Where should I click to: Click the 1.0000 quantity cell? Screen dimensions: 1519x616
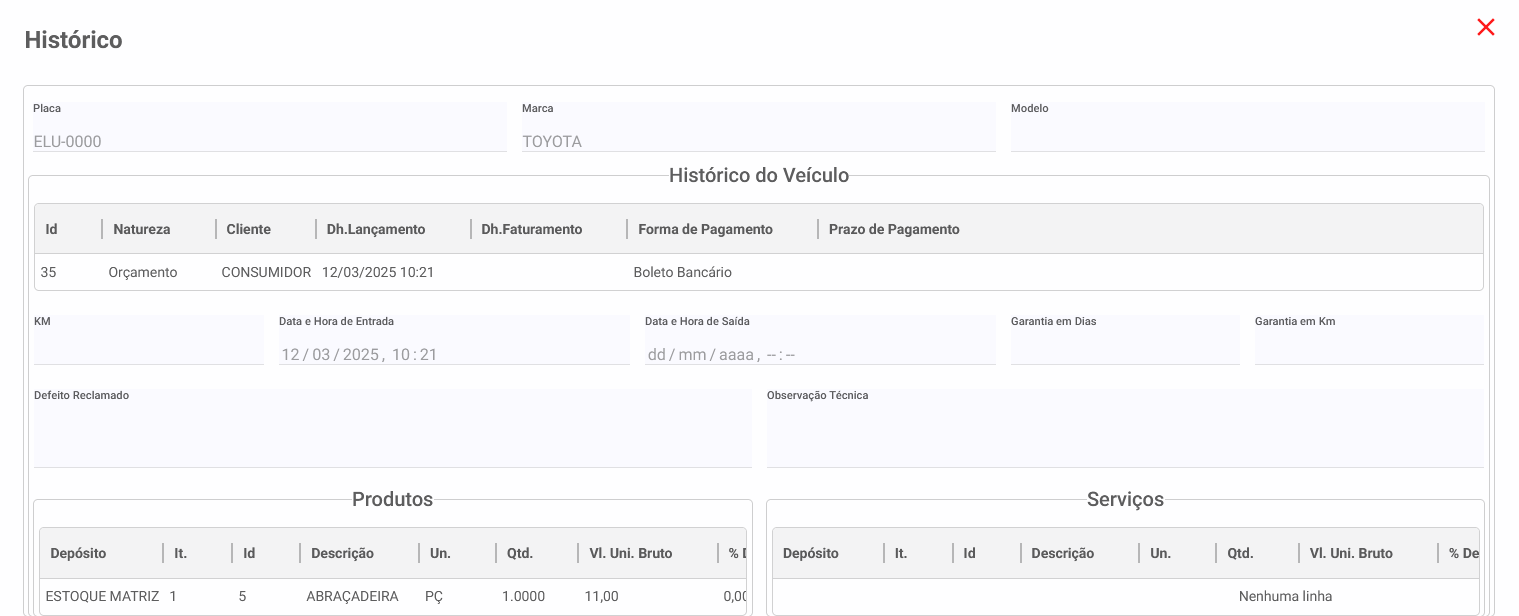click(x=523, y=596)
